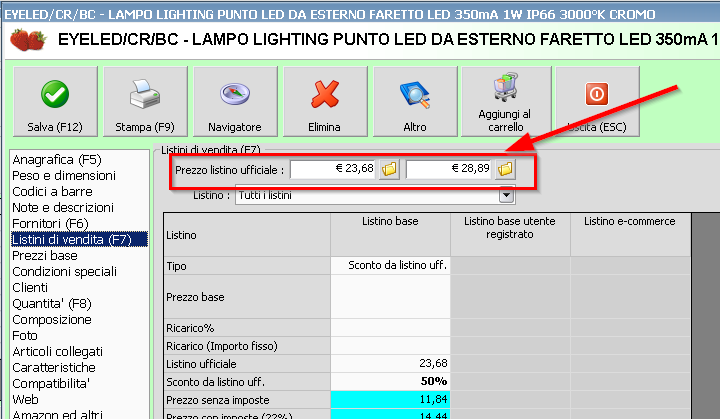Image resolution: width=720 pixels, height=419 pixels.
Task: Click the Salva (F12) green checkmark button
Action: tap(55, 102)
